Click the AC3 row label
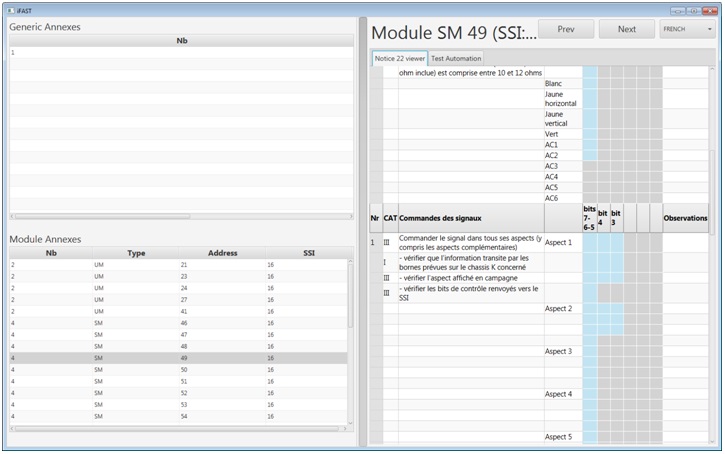 pos(551,166)
